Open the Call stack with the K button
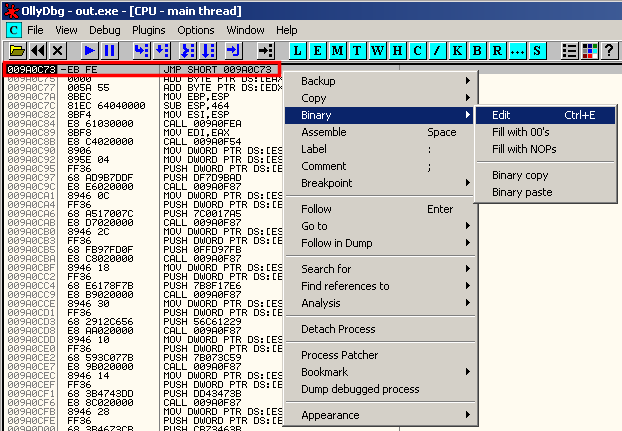The width and height of the screenshot is (622, 431). click(x=458, y=50)
